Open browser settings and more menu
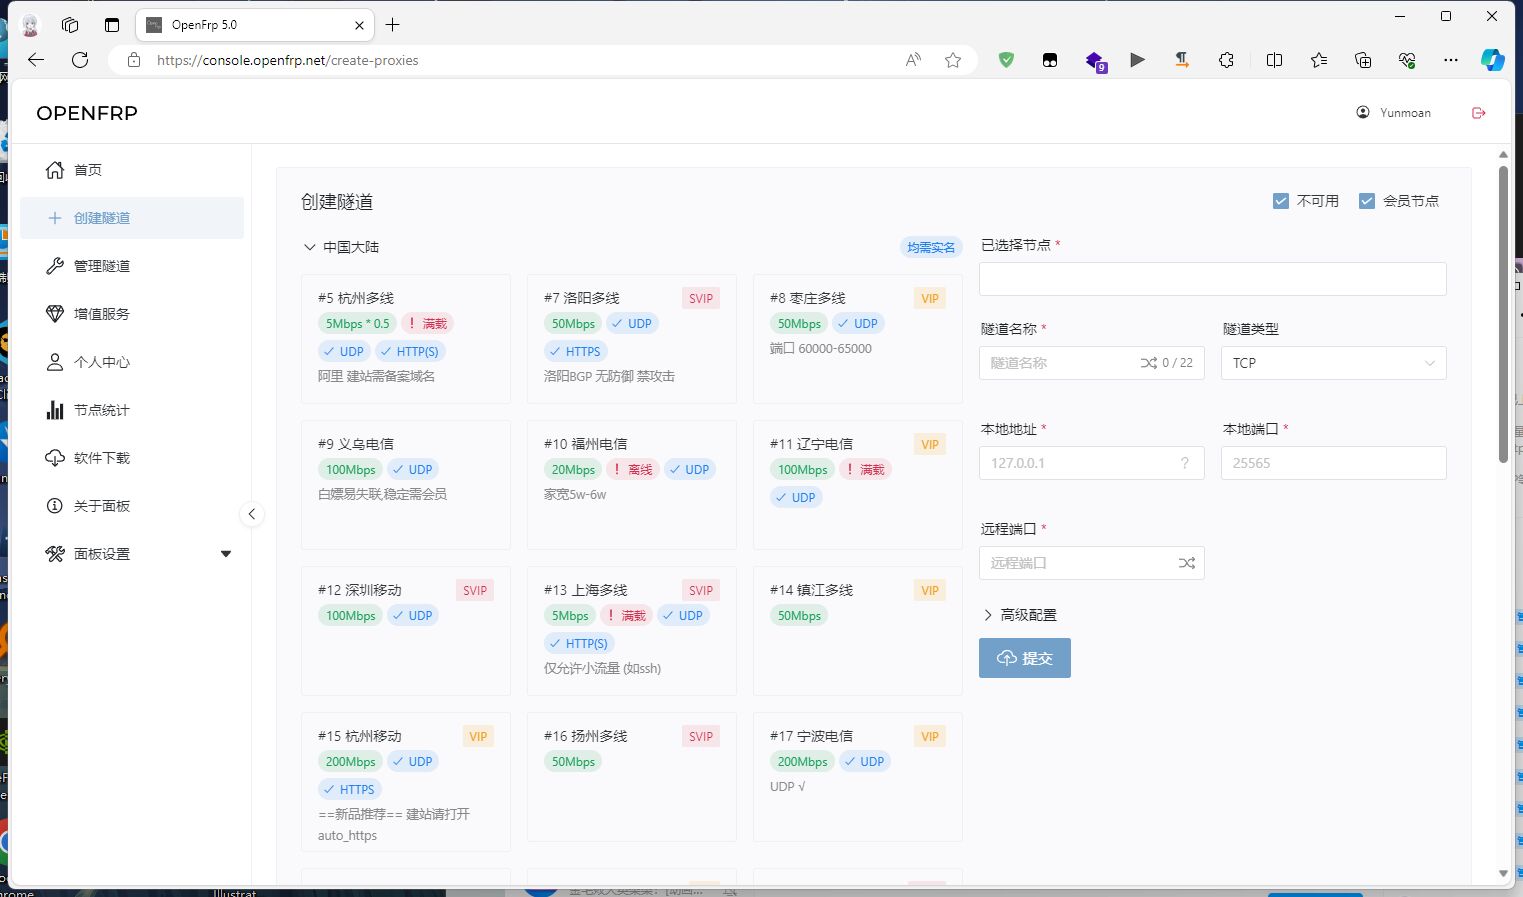Image resolution: width=1523 pixels, height=897 pixels. point(1451,60)
